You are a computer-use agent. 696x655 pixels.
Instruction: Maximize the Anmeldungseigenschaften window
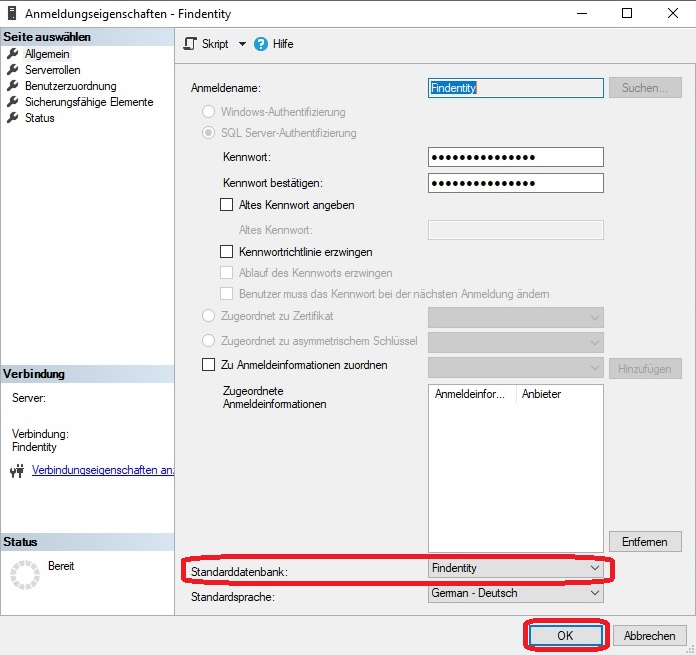(627, 13)
